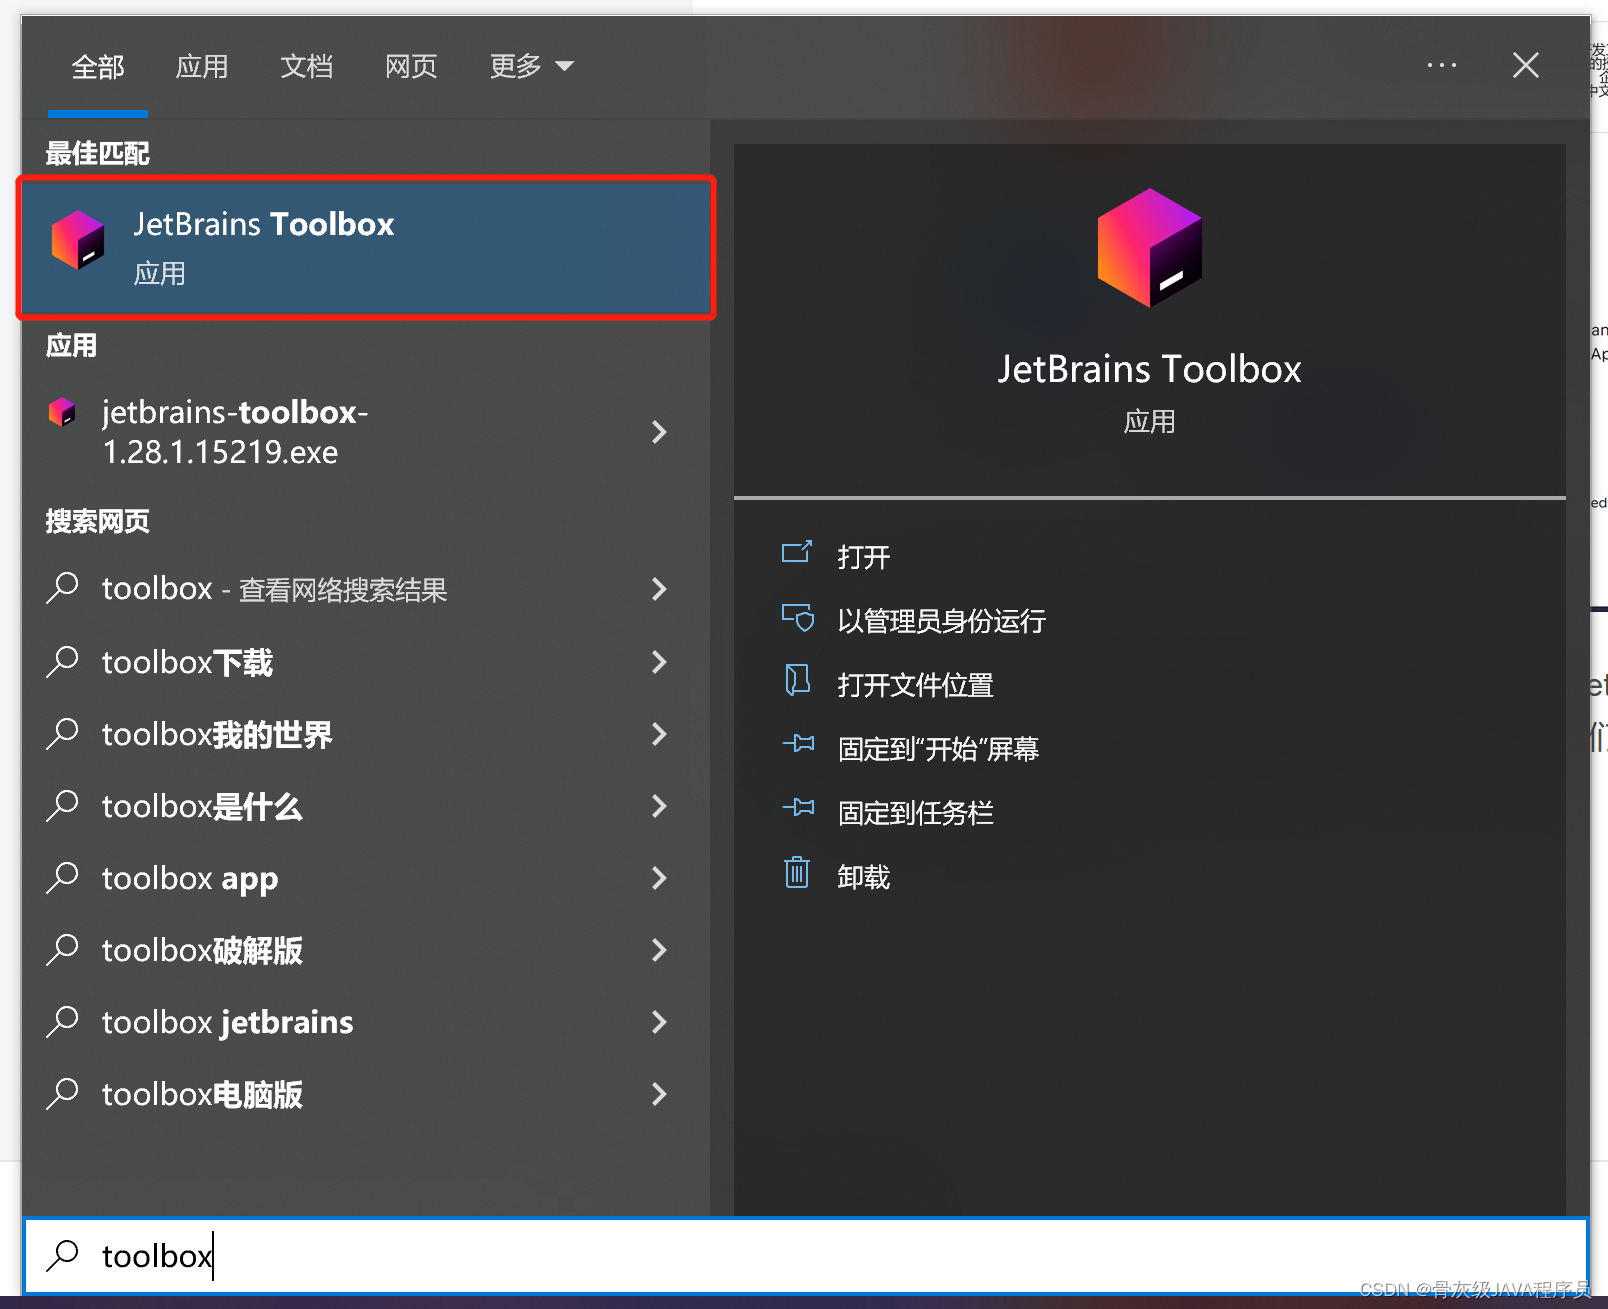The image size is (1608, 1309).
Task: Click JetBrains Toolbox title in preview pane
Action: click(x=1149, y=369)
